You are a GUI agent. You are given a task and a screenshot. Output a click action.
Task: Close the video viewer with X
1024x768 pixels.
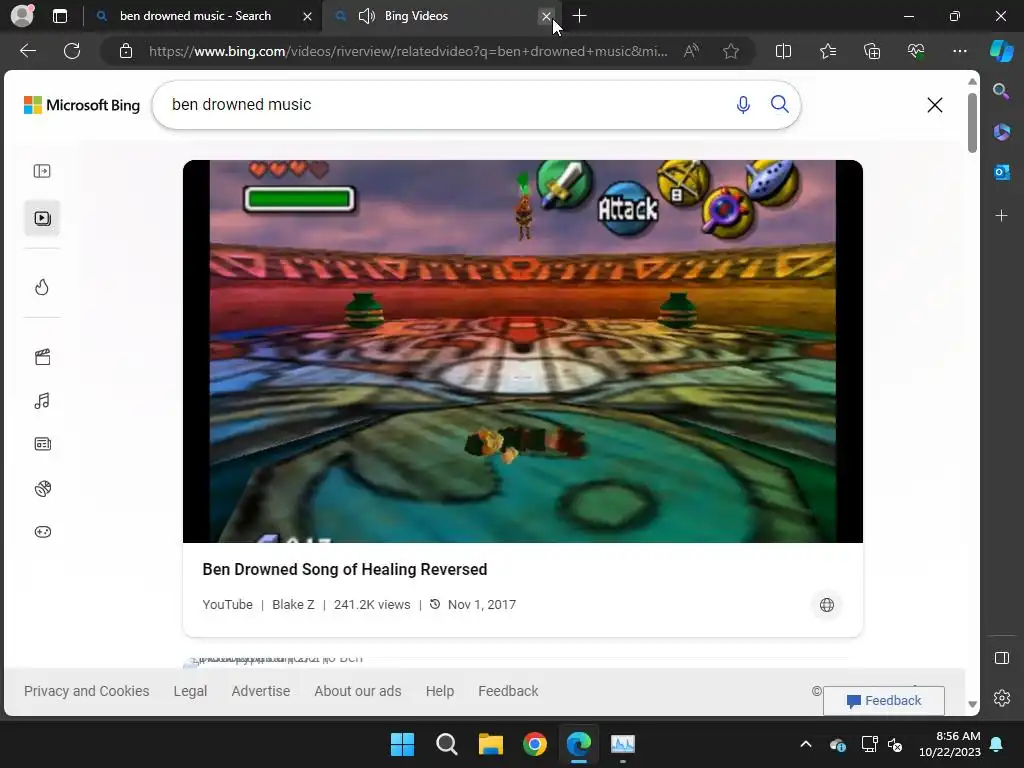(x=935, y=105)
